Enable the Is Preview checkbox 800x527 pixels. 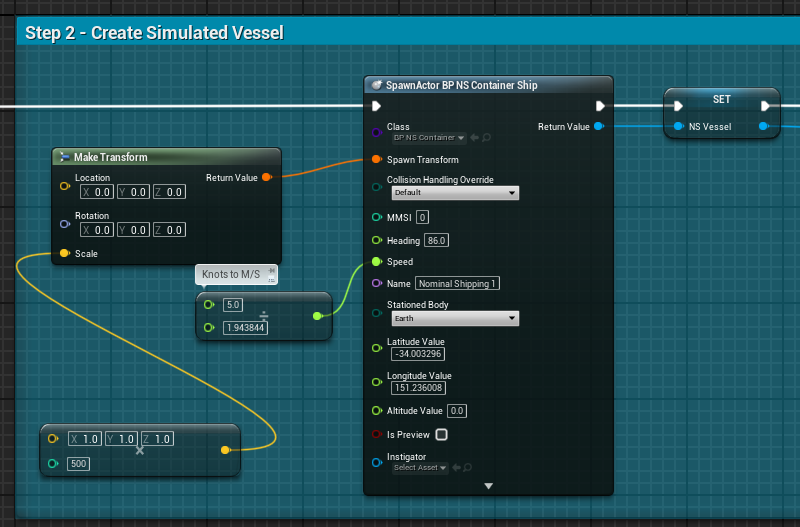(x=441, y=435)
